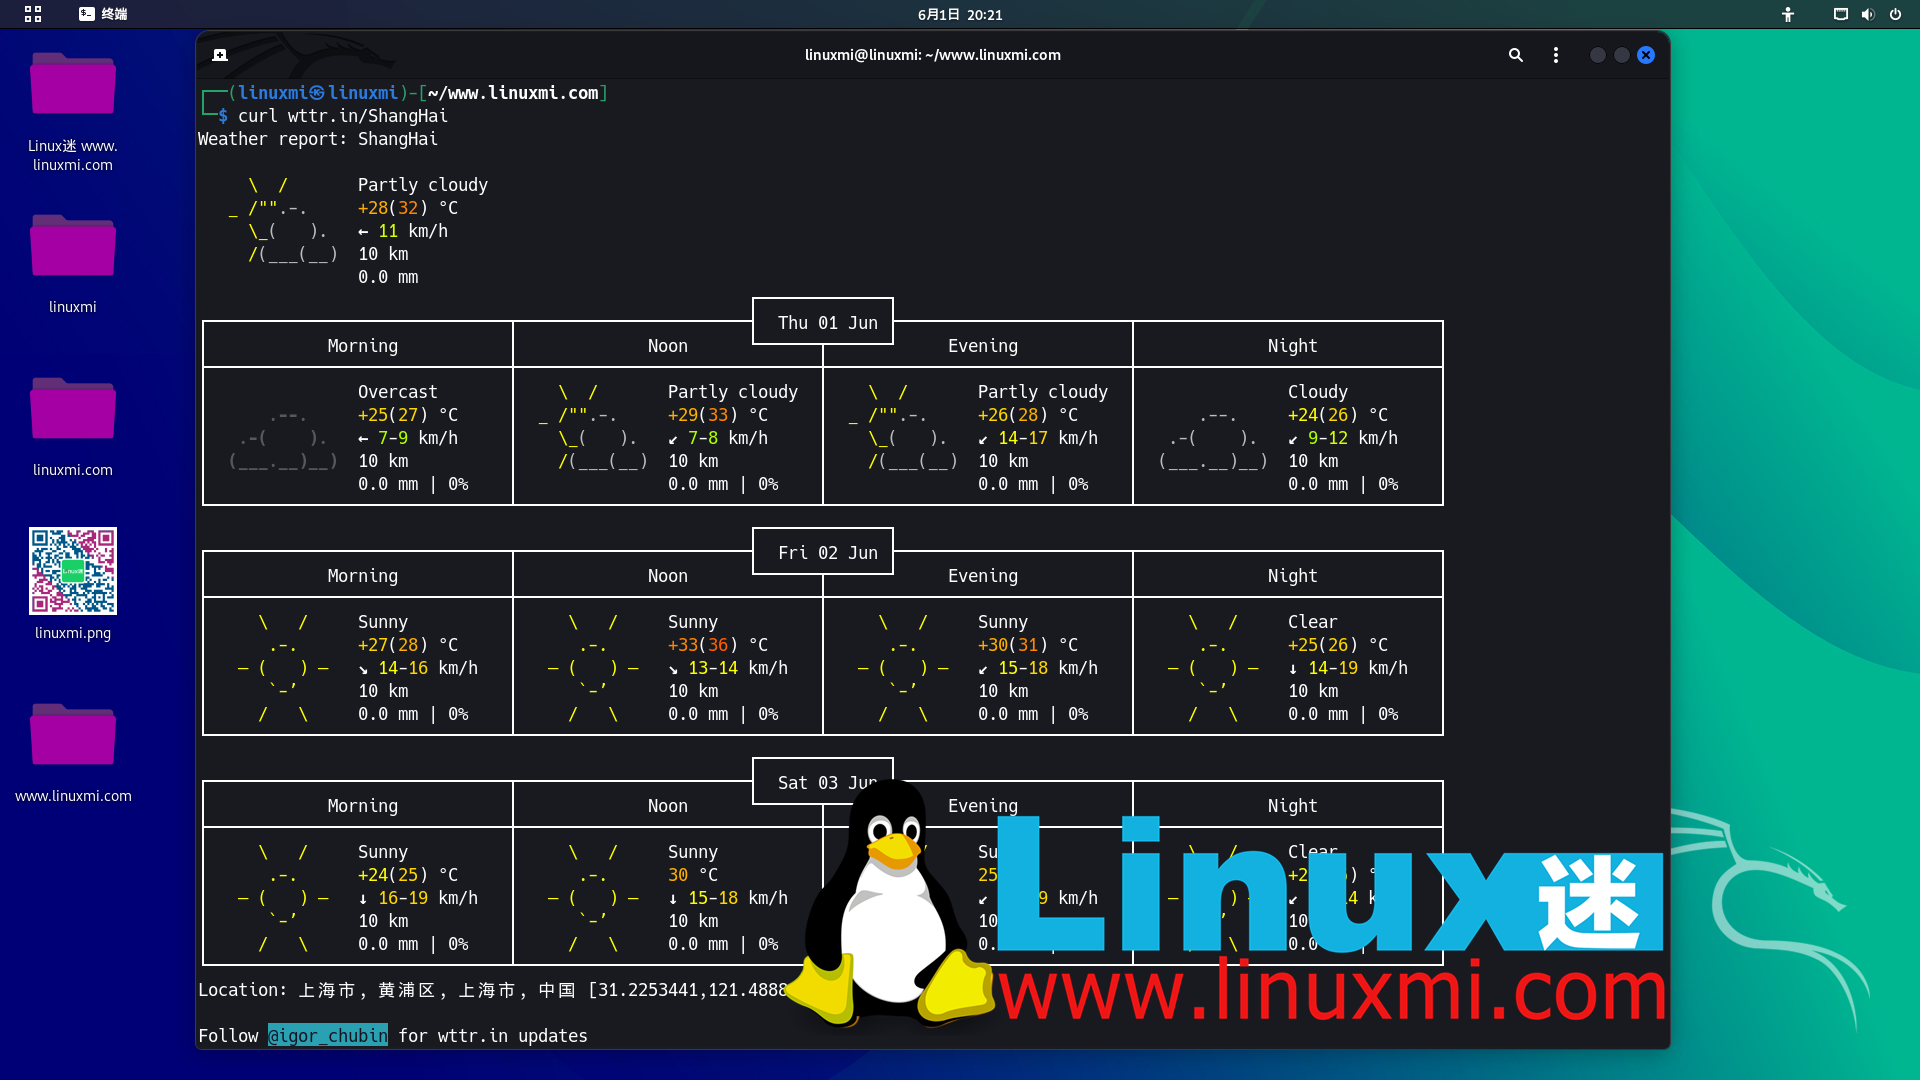The height and width of the screenshot is (1080, 1920).
Task: Click the terminal title linuxmi@linuxmi
Action: [932, 55]
